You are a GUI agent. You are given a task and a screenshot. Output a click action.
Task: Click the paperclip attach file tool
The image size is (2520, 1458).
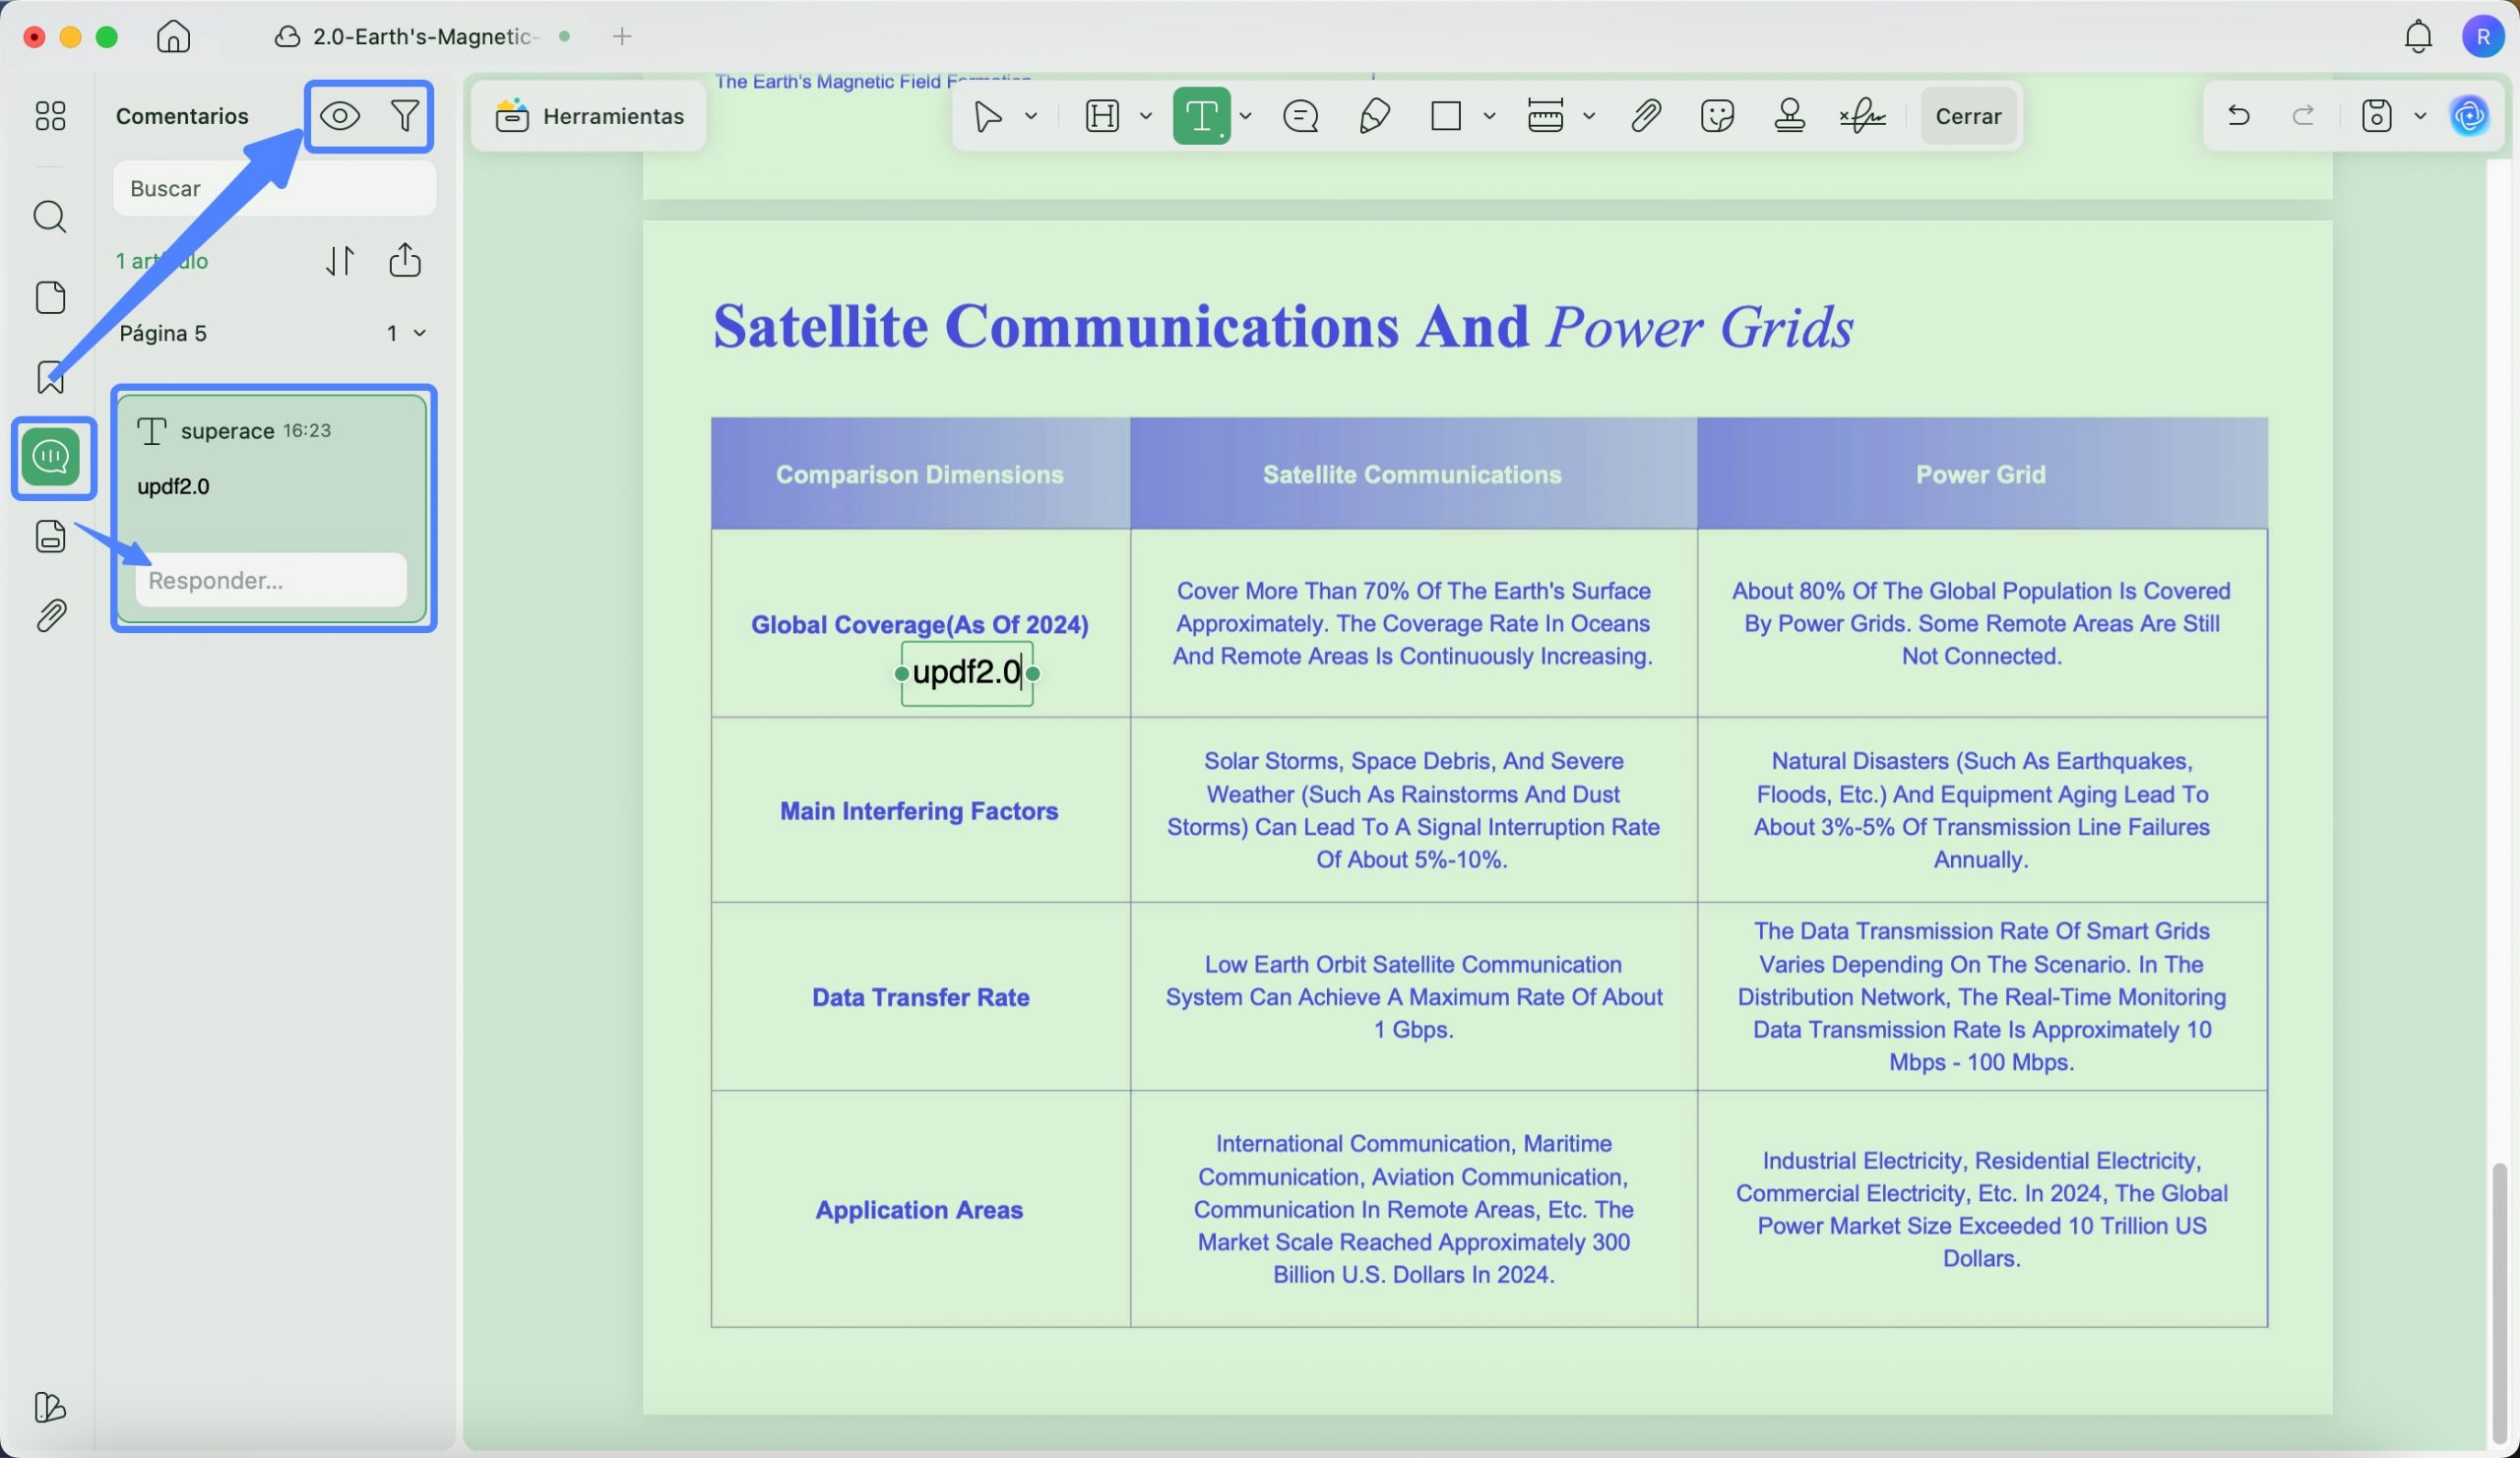coord(1646,117)
